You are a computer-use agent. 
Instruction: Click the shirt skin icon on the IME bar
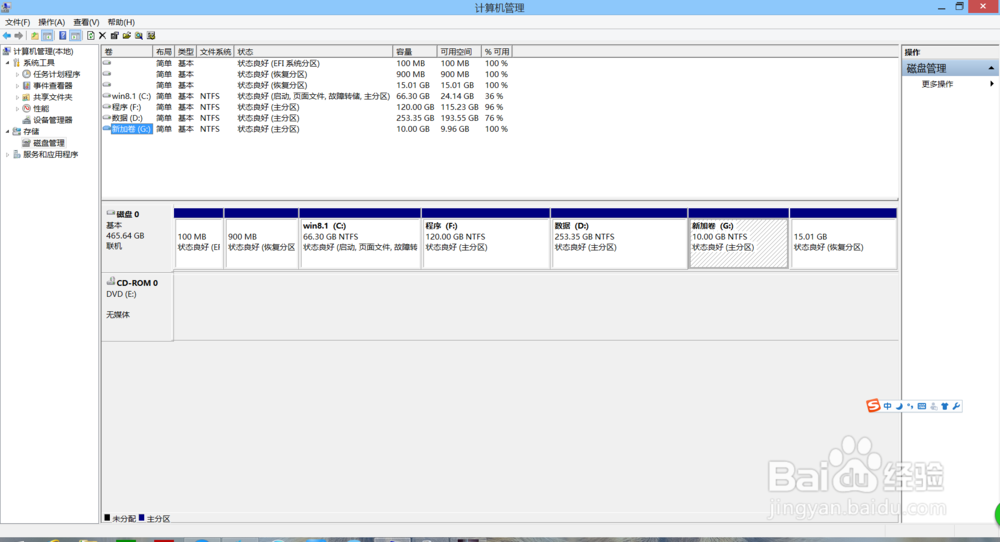(945, 406)
